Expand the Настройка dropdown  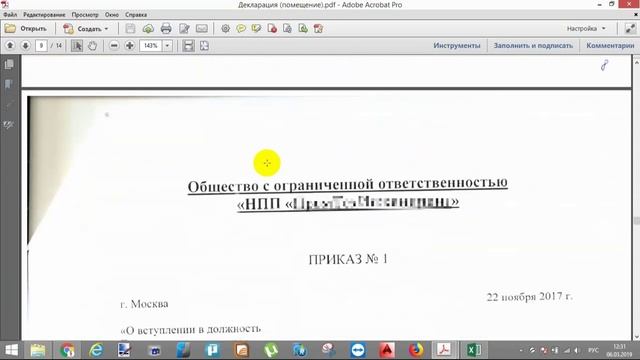tap(586, 29)
